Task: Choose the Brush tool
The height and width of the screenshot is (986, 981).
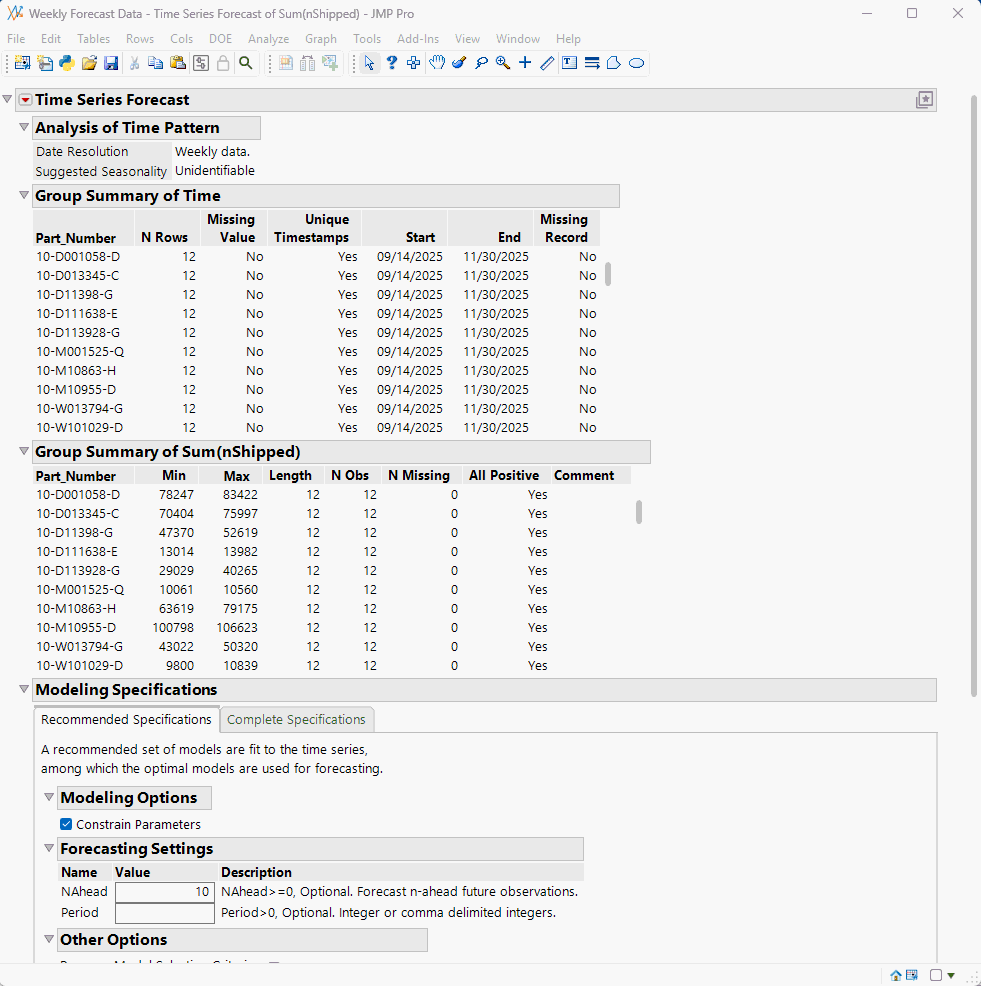Action: (x=459, y=63)
